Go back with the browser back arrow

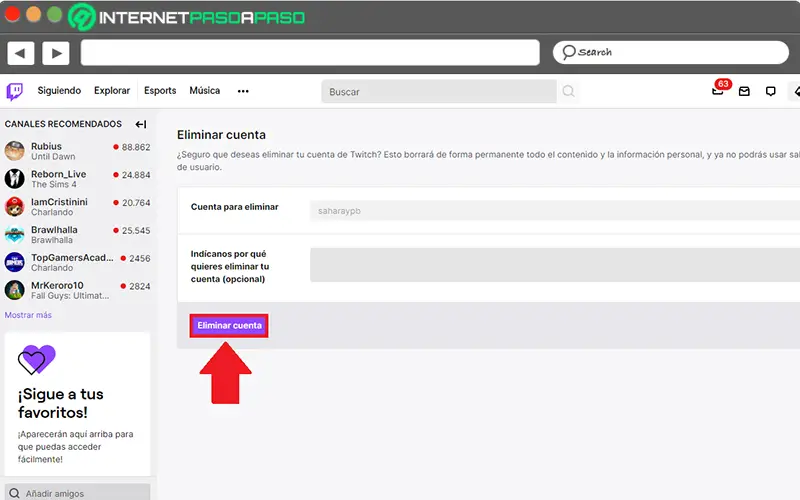point(20,53)
